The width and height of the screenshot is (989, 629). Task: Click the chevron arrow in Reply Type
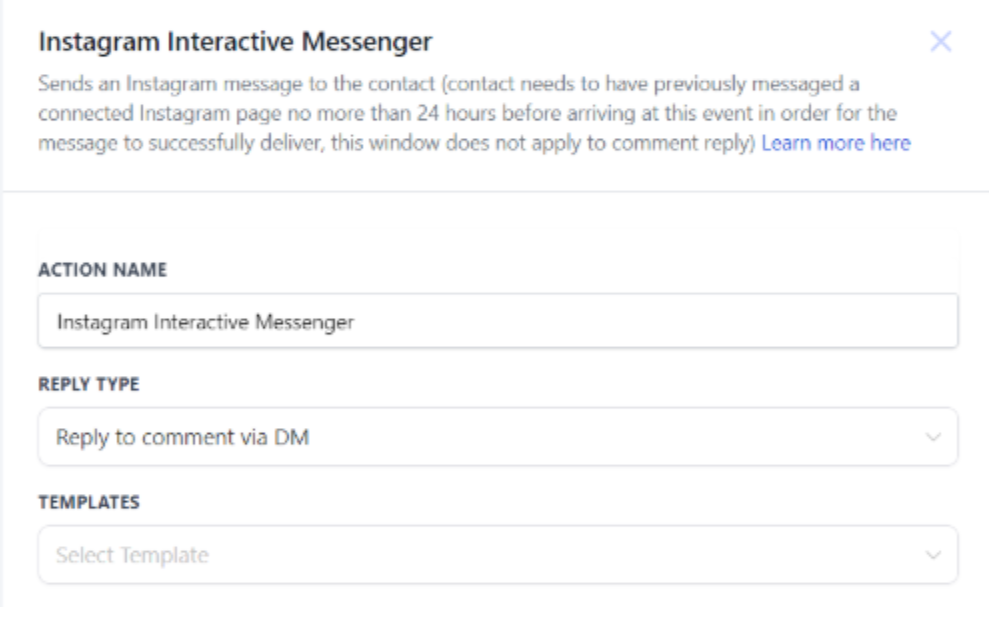(x=933, y=438)
